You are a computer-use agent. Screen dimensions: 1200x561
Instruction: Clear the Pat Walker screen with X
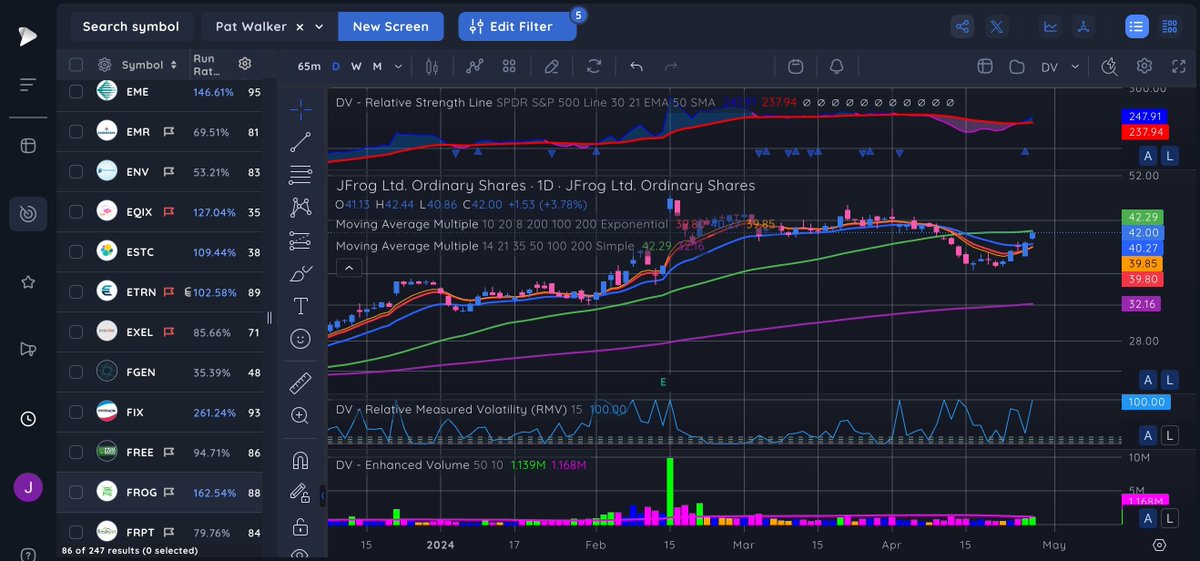[x=299, y=27]
